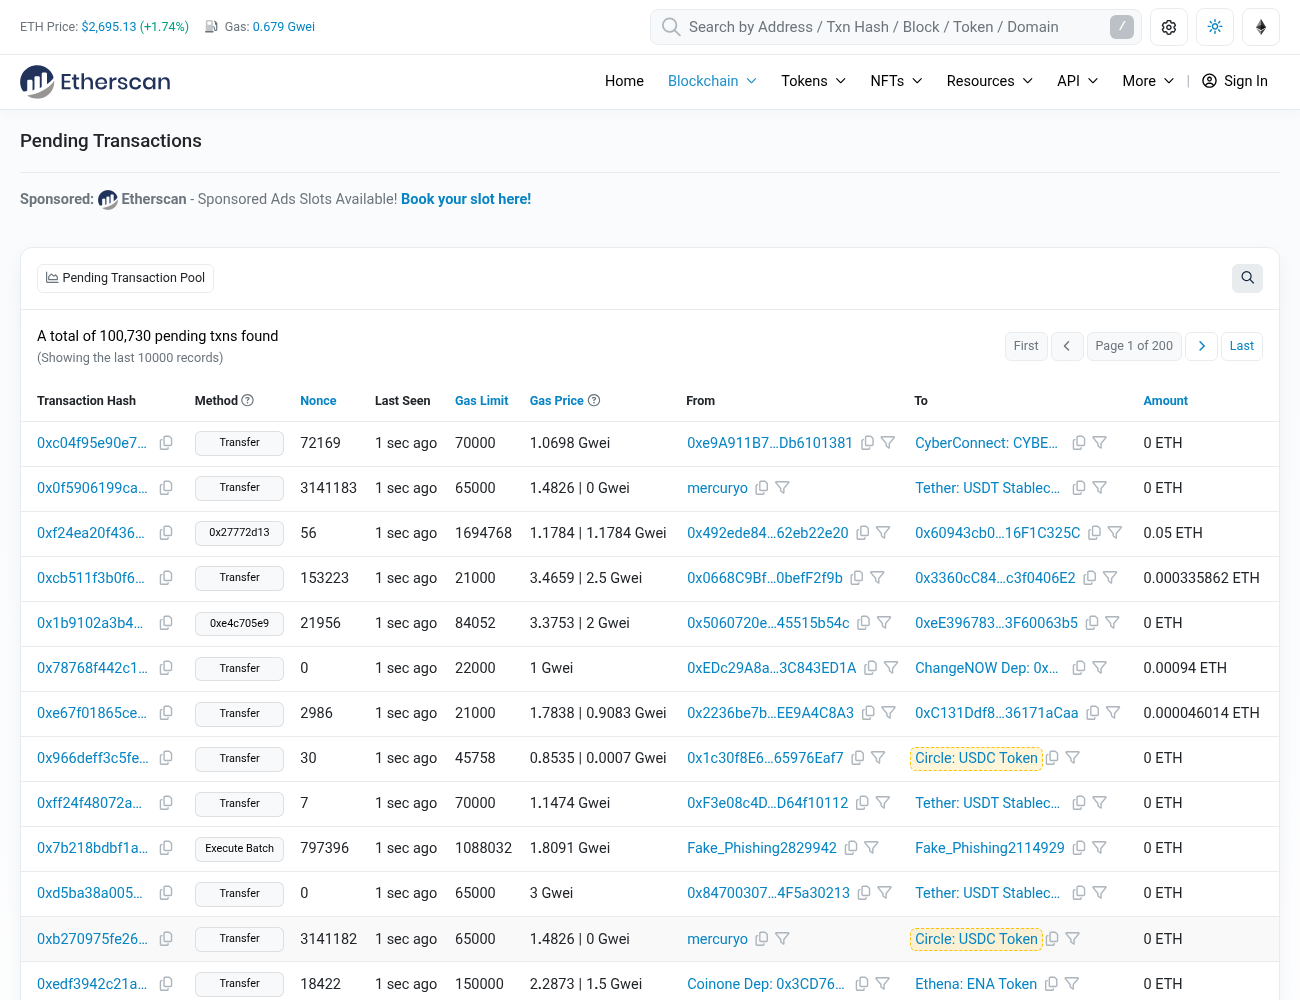Viewport: 1300px width, 1000px height.
Task: Filter by To address Fake_Phishing2114929
Action: pyautogui.click(x=1099, y=848)
